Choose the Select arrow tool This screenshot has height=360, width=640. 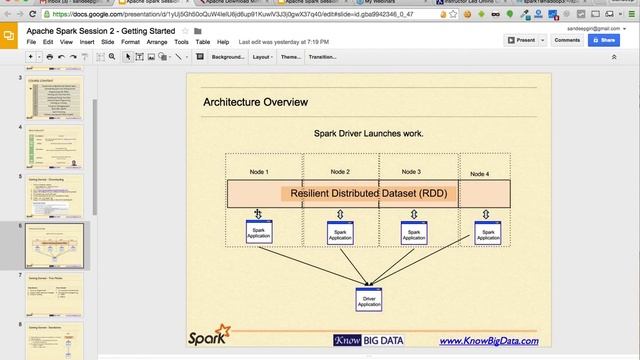click(128, 57)
